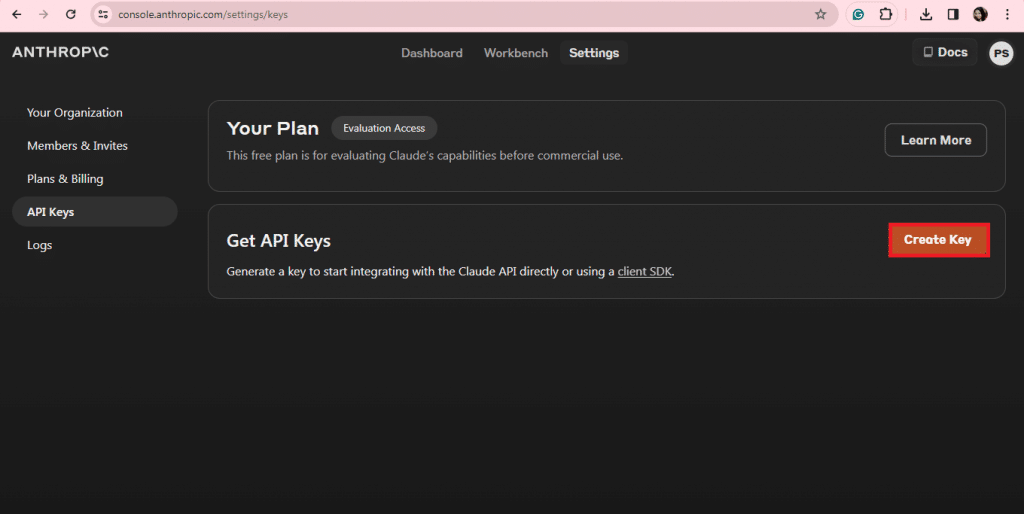Viewport: 1024px width, 514px height.
Task: Bookmark this page with the star icon
Action: coord(820,14)
